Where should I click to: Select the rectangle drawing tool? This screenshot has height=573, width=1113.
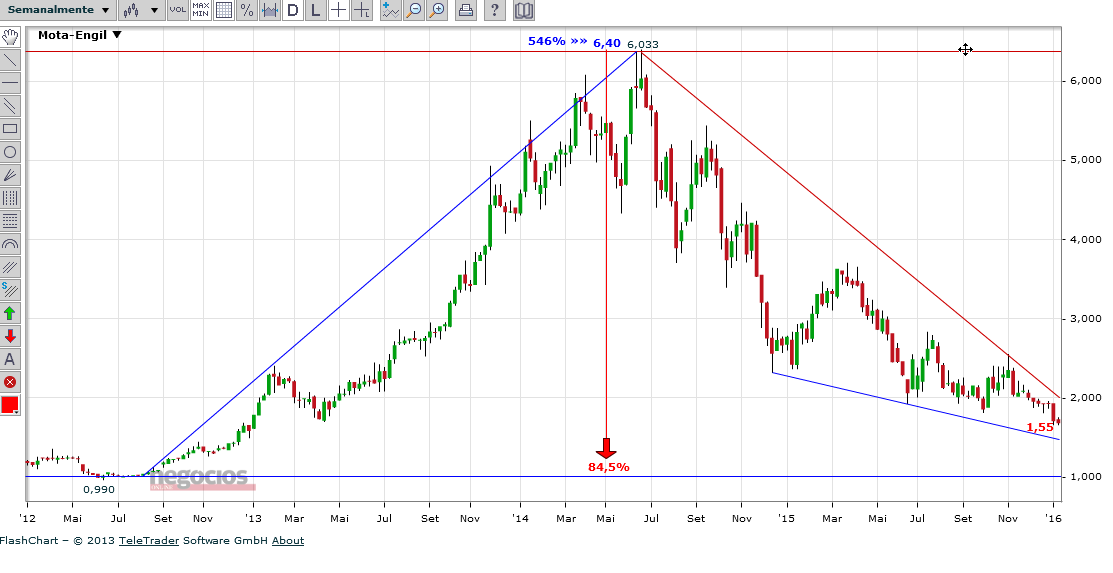(x=10, y=129)
